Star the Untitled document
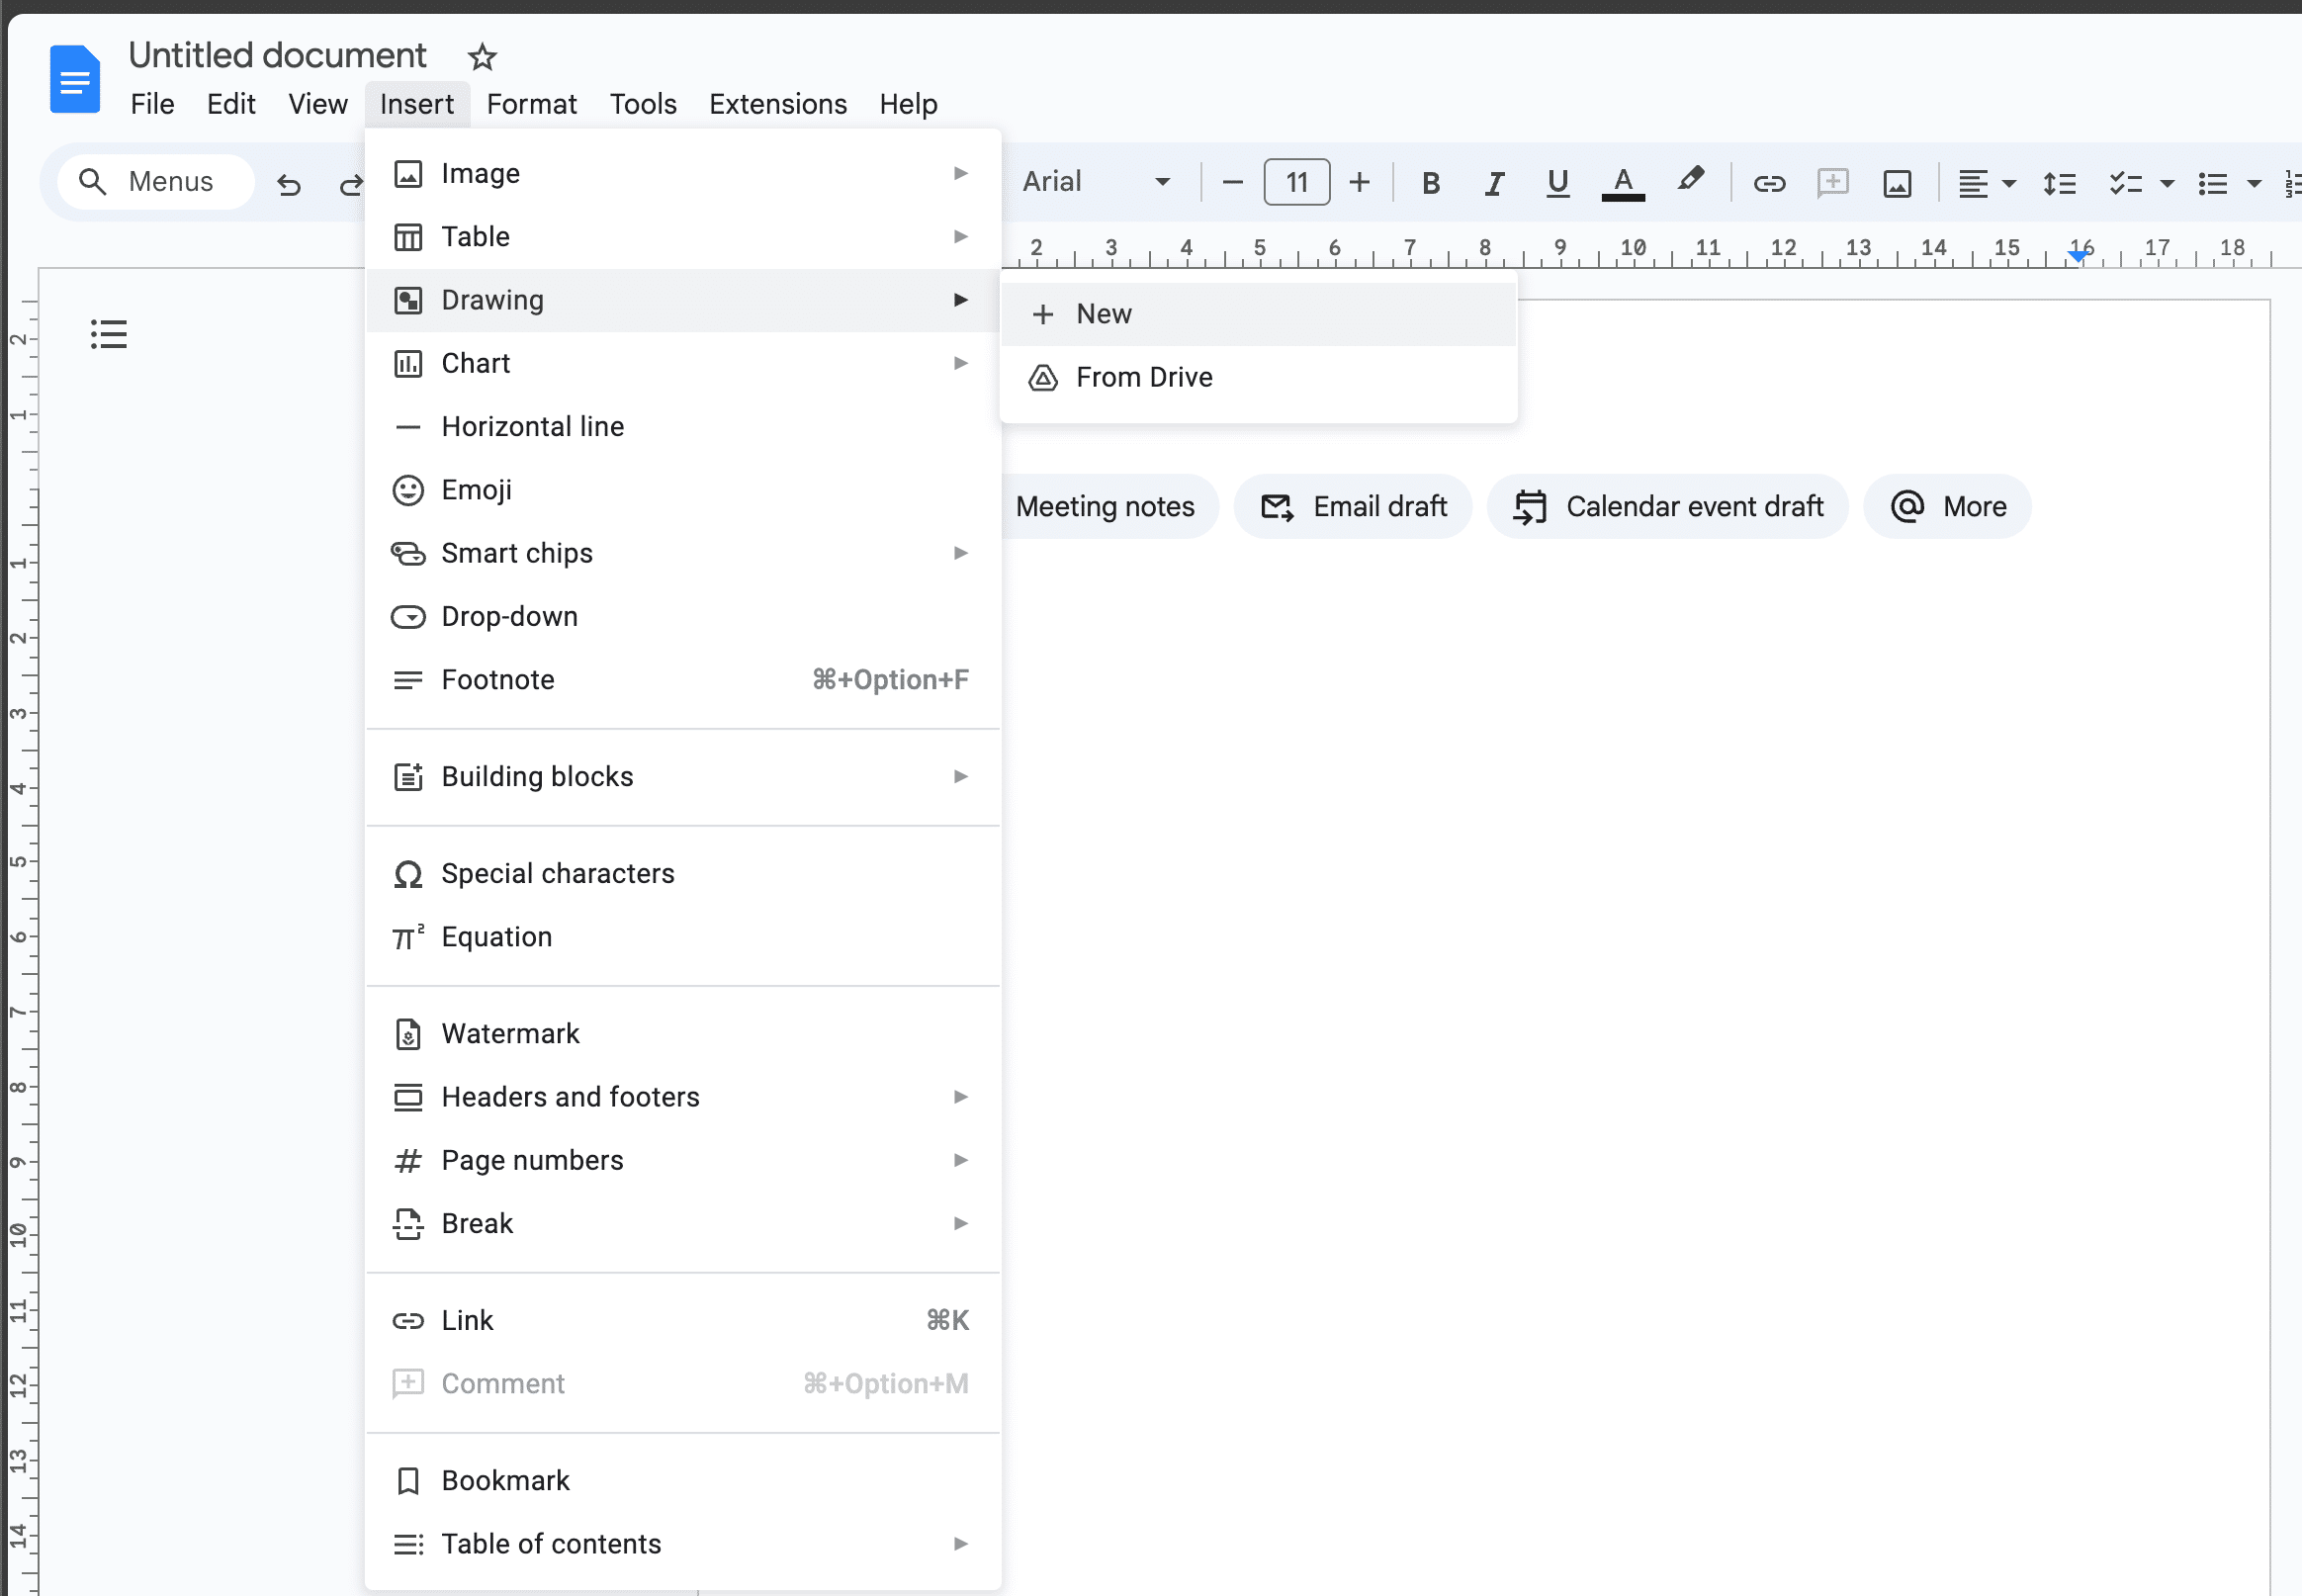Image resolution: width=2302 pixels, height=1596 pixels. click(482, 57)
